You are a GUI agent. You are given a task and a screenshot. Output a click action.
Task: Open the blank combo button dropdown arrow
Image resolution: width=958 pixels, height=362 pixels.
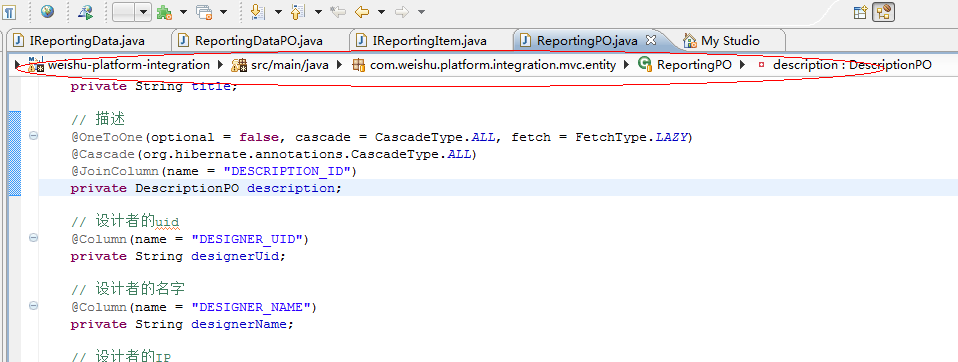tap(143, 12)
